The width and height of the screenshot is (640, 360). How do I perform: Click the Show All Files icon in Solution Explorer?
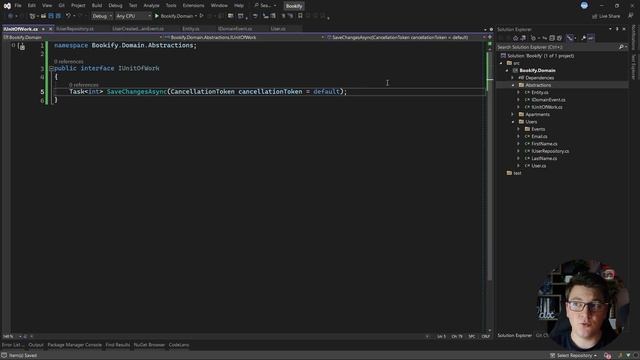point(560,38)
